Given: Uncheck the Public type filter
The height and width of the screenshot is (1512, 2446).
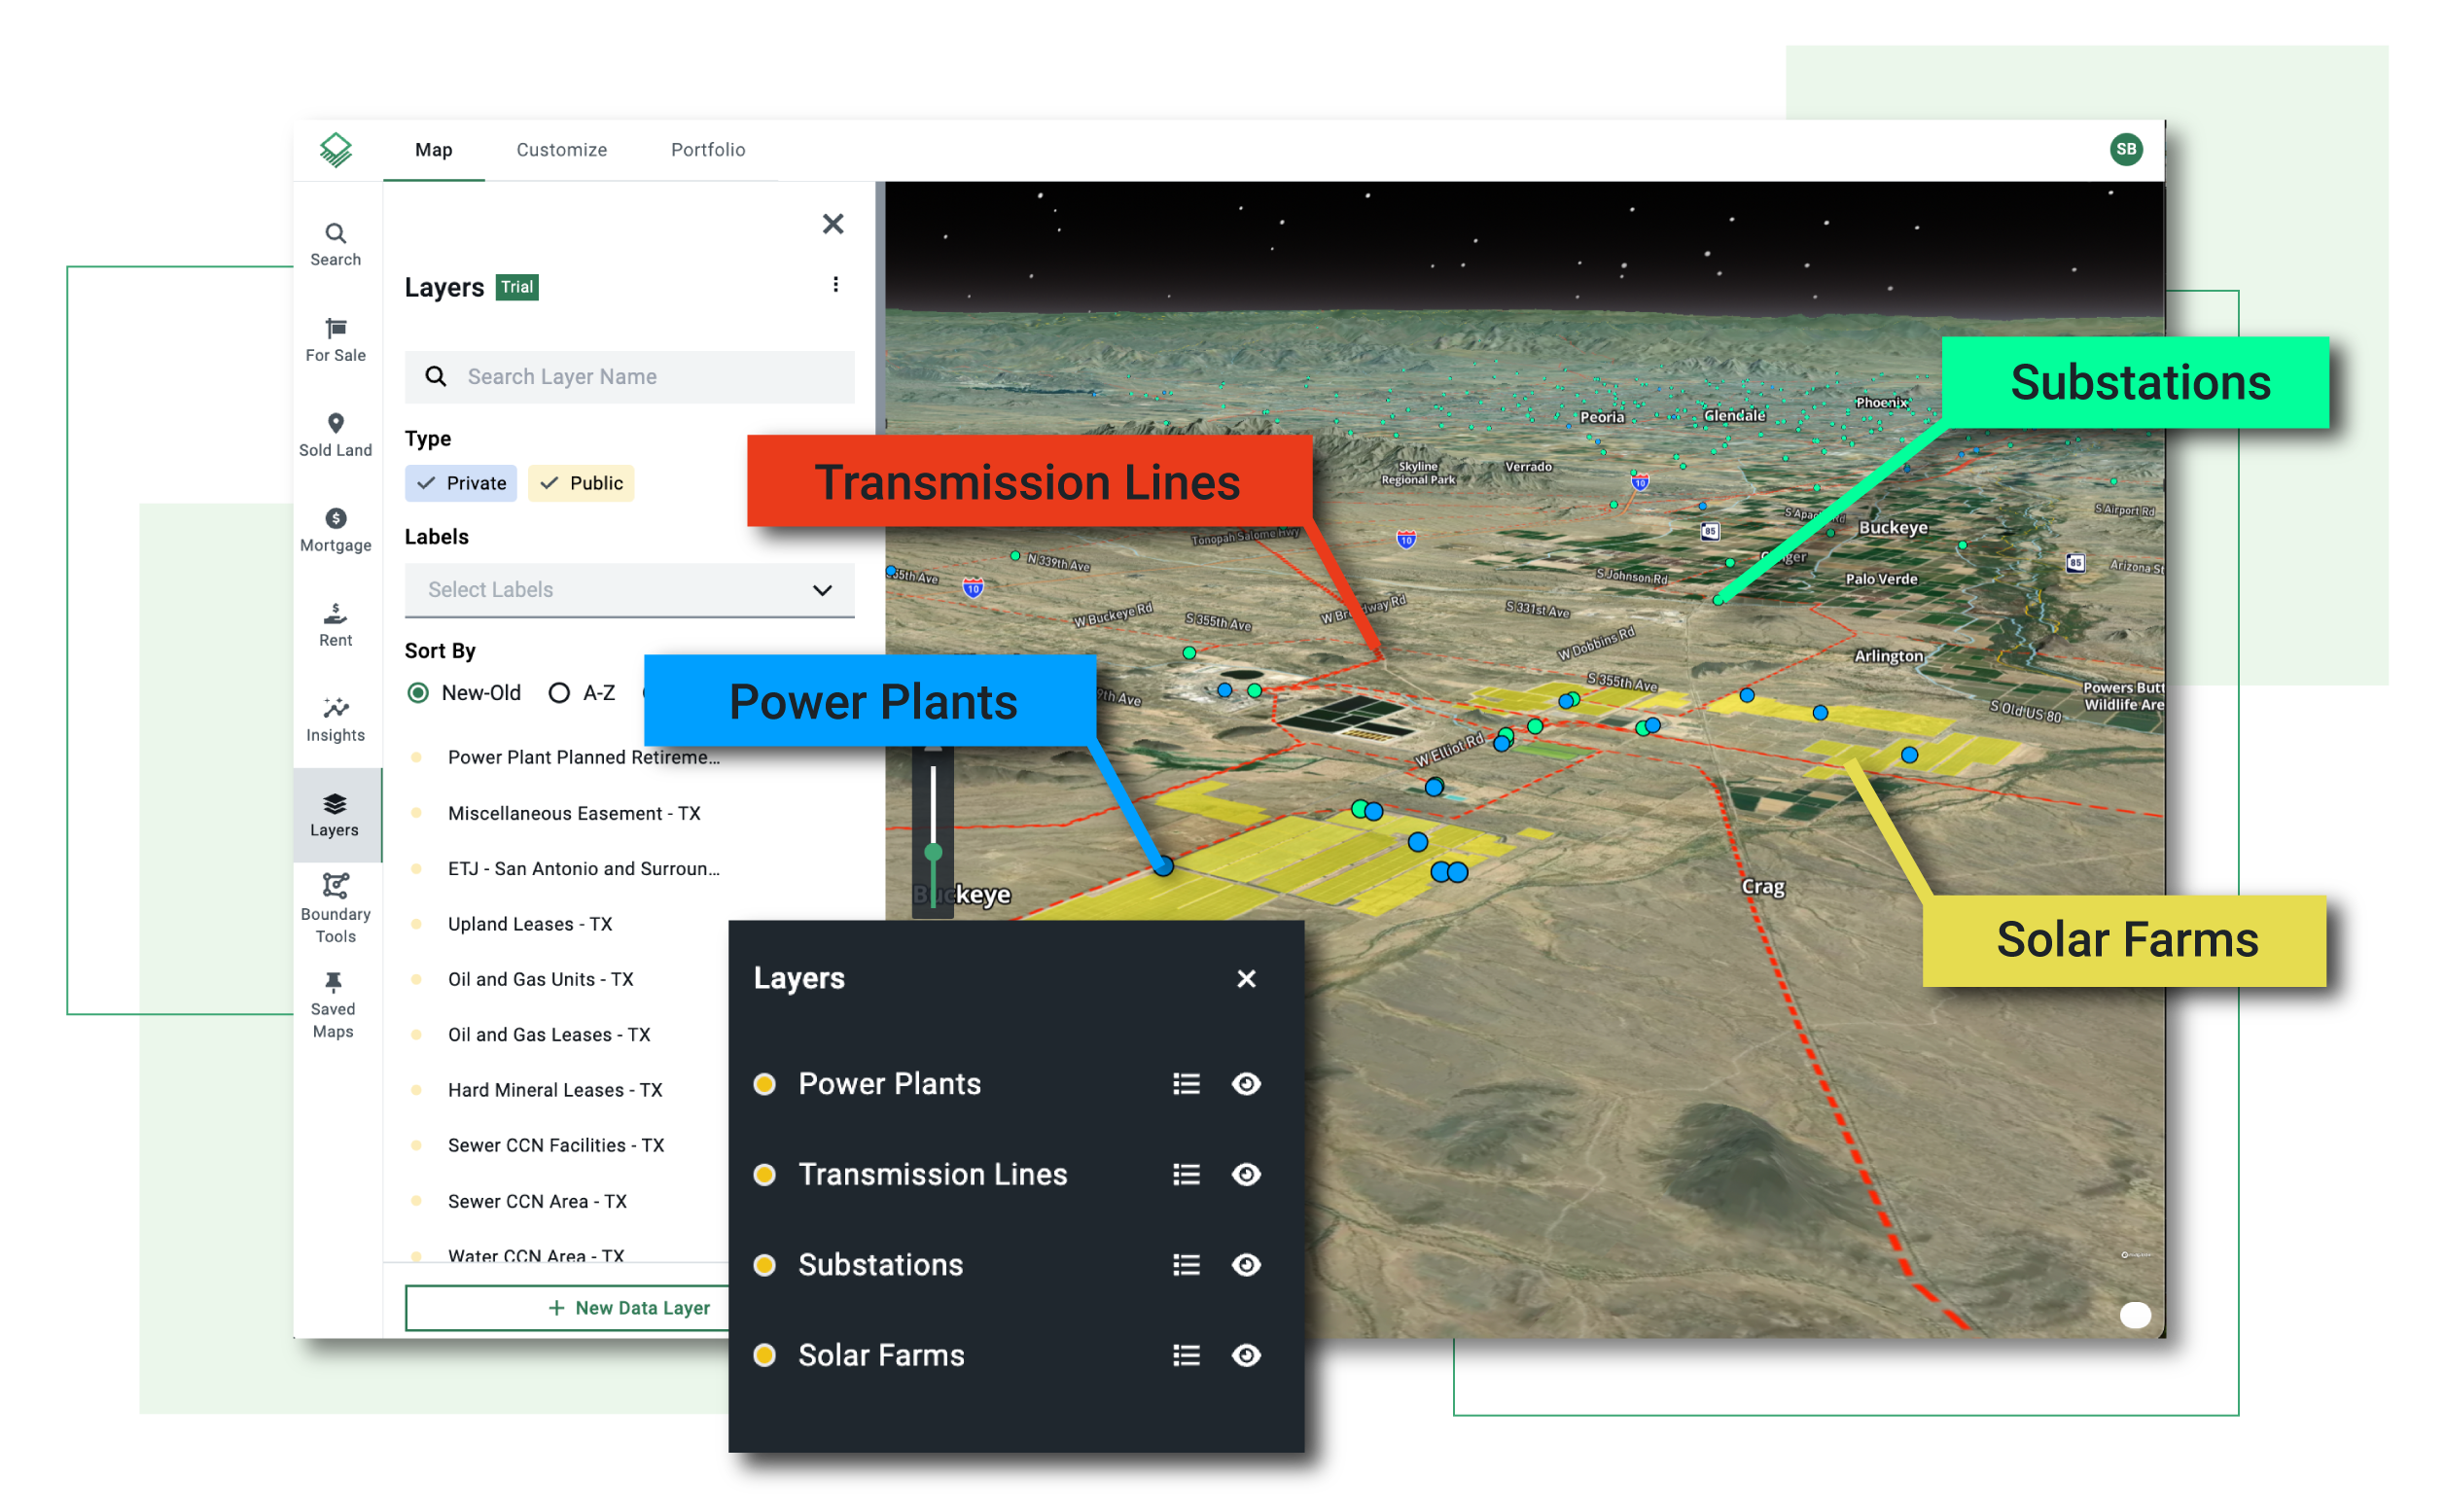Looking at the screenshot, I should pyautogui.click(x=581, y=483).
